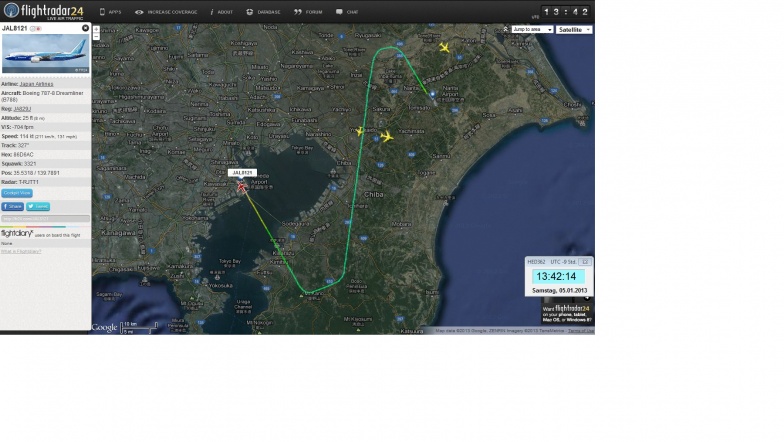Click the Narita Airport blue pin marker

coord(432,96)
